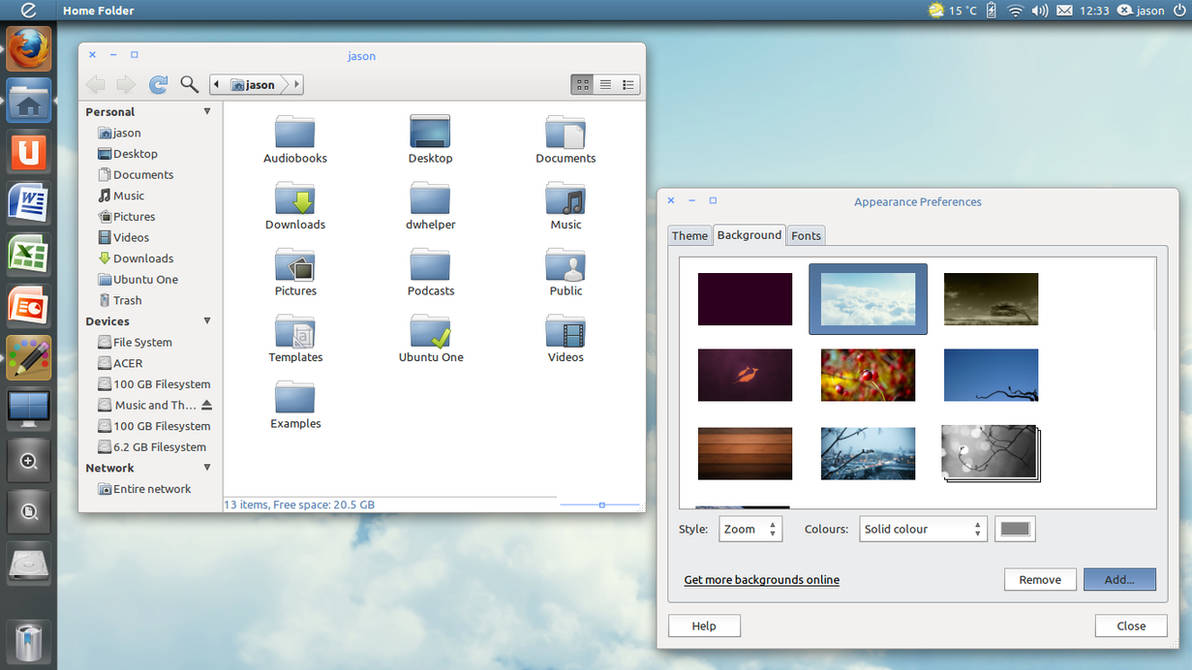Viewport: 1192px width, 670px height.
Task: Open search with the magnifier icon
Action: [x=189, y=84]
